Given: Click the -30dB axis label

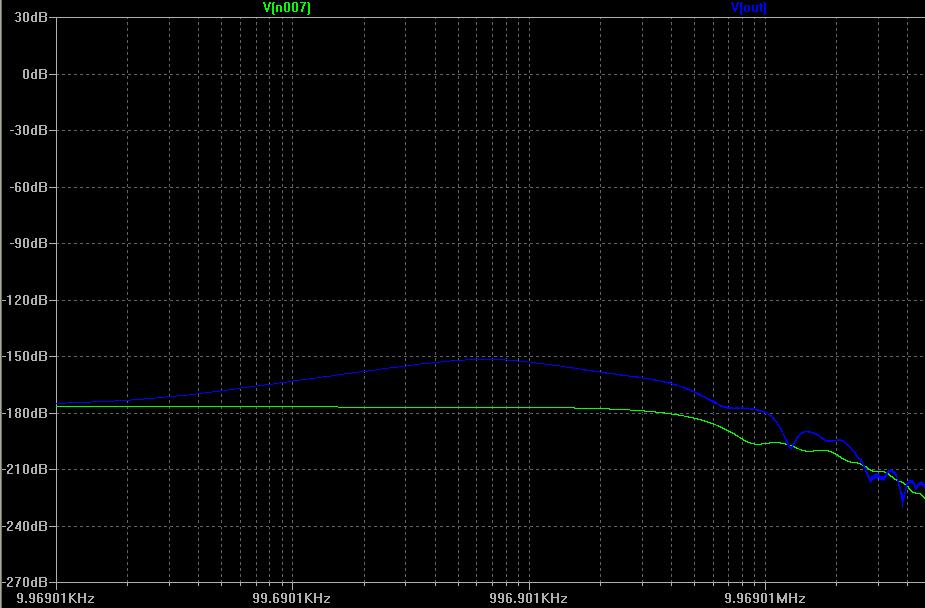Looking at the screenshot, I should click(28, 130).
